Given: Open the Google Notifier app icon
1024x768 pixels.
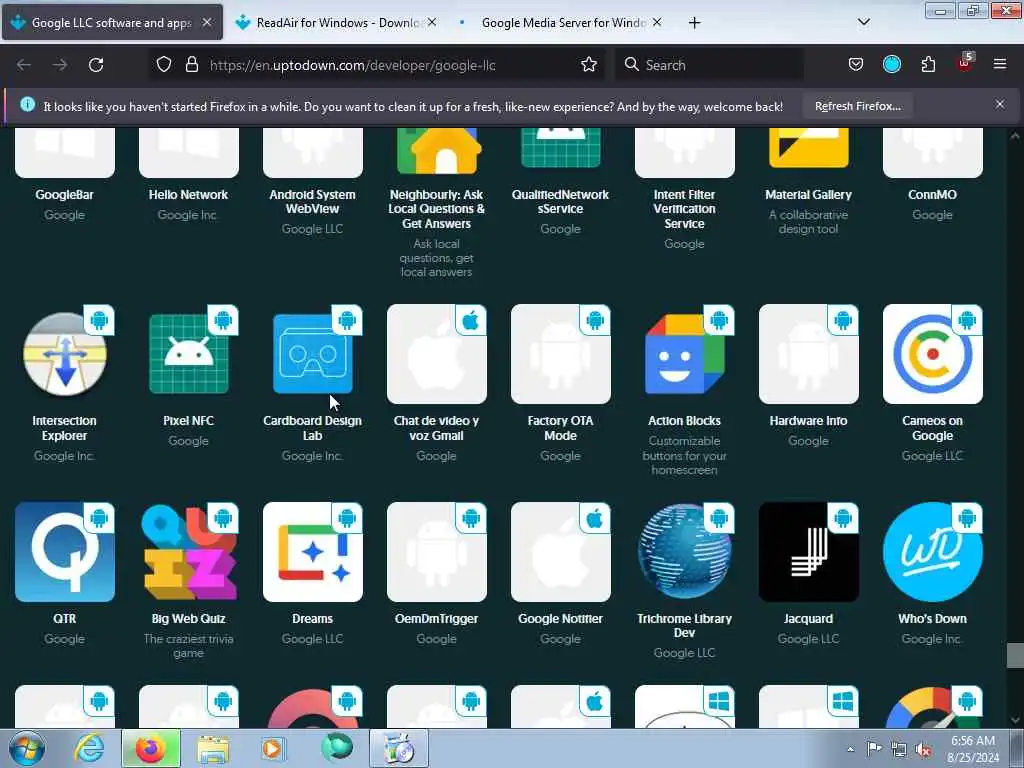Looking at the screenshot, I should click(561, 552).
